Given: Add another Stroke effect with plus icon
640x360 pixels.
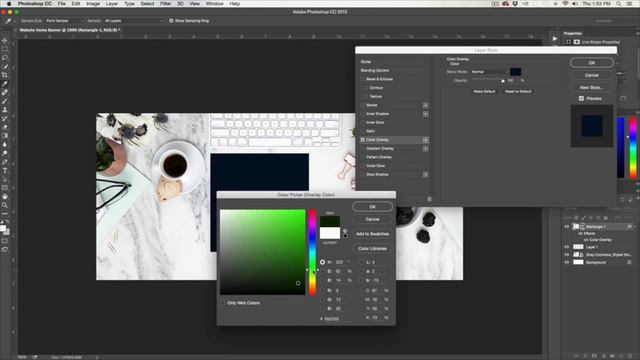Looking at the screenshot, I should click(425, 105).
